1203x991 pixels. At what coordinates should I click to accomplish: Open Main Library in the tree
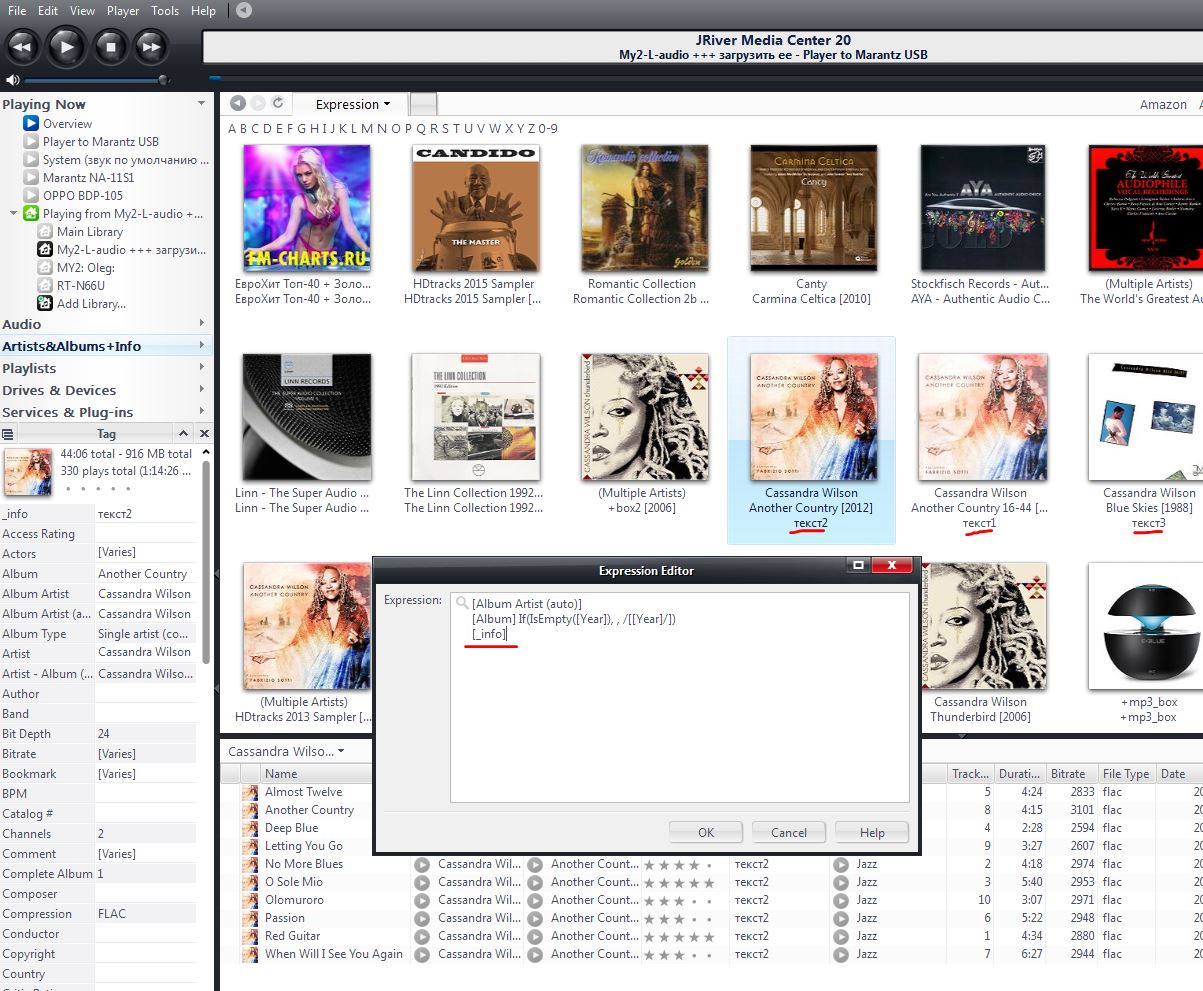tap(90, 231)
